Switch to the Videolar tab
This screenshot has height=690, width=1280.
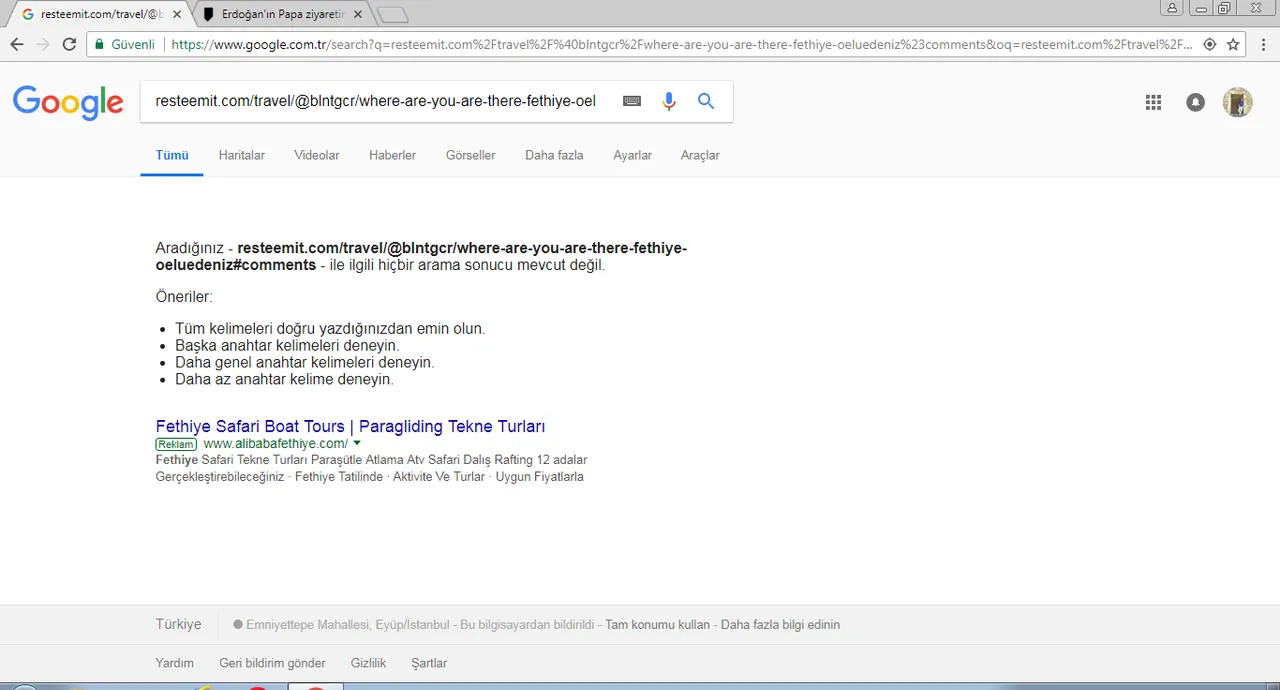[x=317, y=155]
